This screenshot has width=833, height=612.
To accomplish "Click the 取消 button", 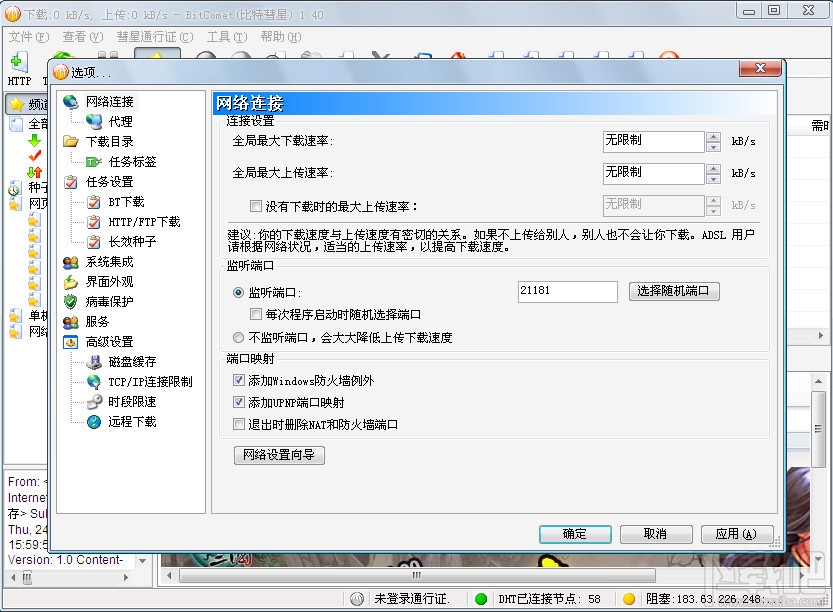I will (656, 534).
